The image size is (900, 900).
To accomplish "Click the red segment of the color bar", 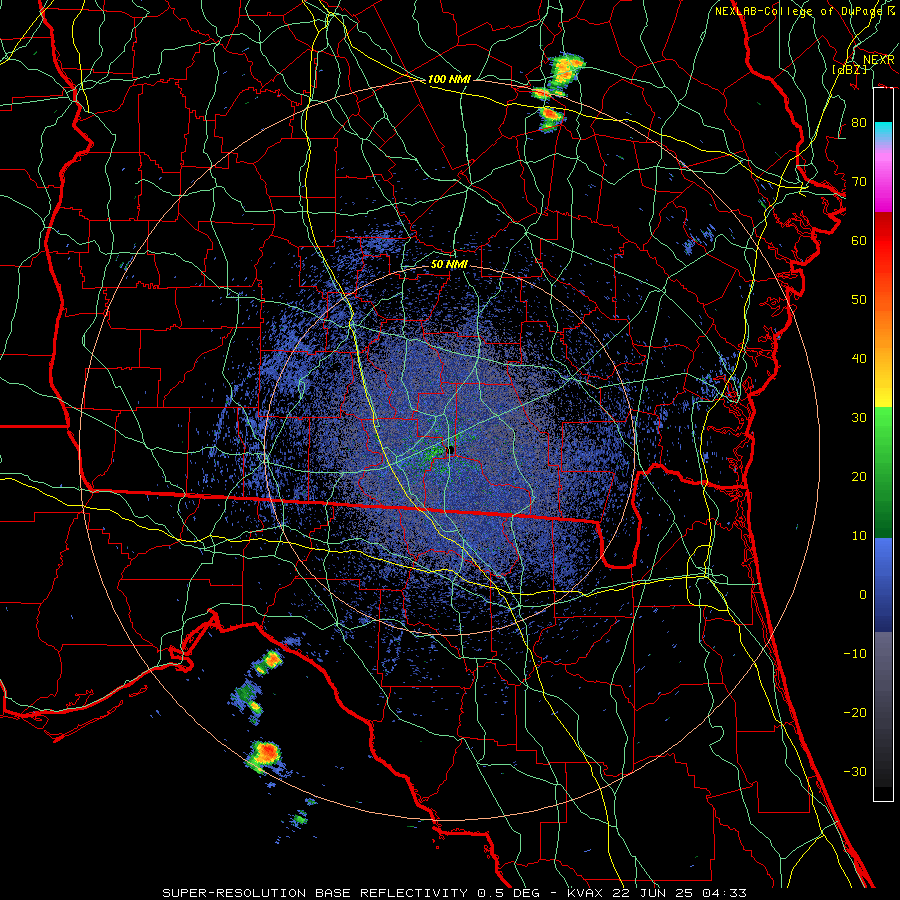I will pos(883,241).
